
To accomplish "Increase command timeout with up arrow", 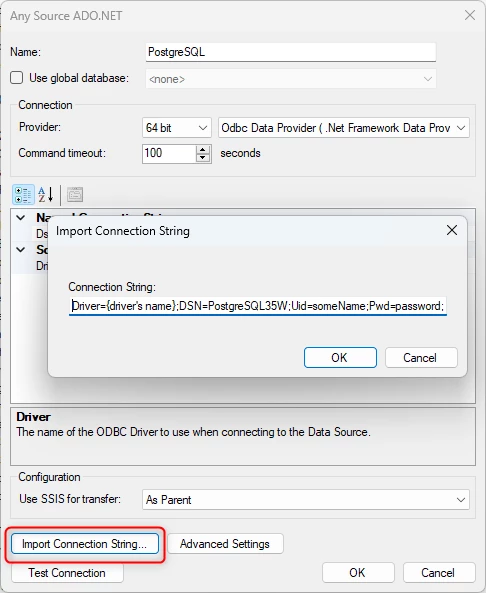I will click(203, 149).
